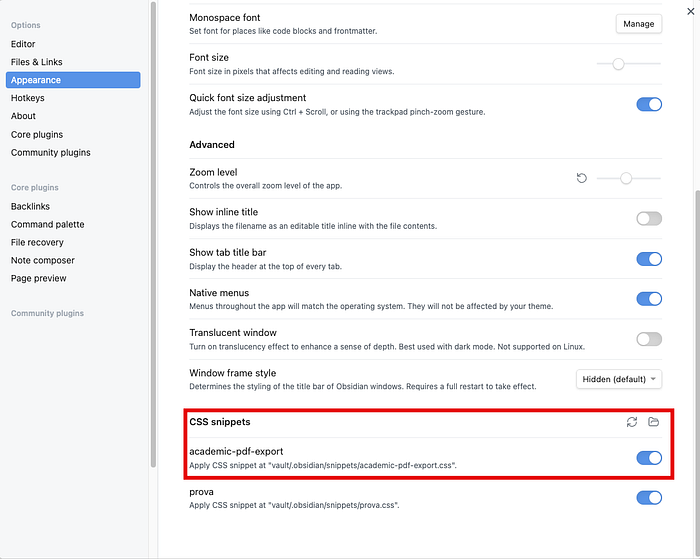
Task: Click the Manage monospace font button
Action: [638, 24]
